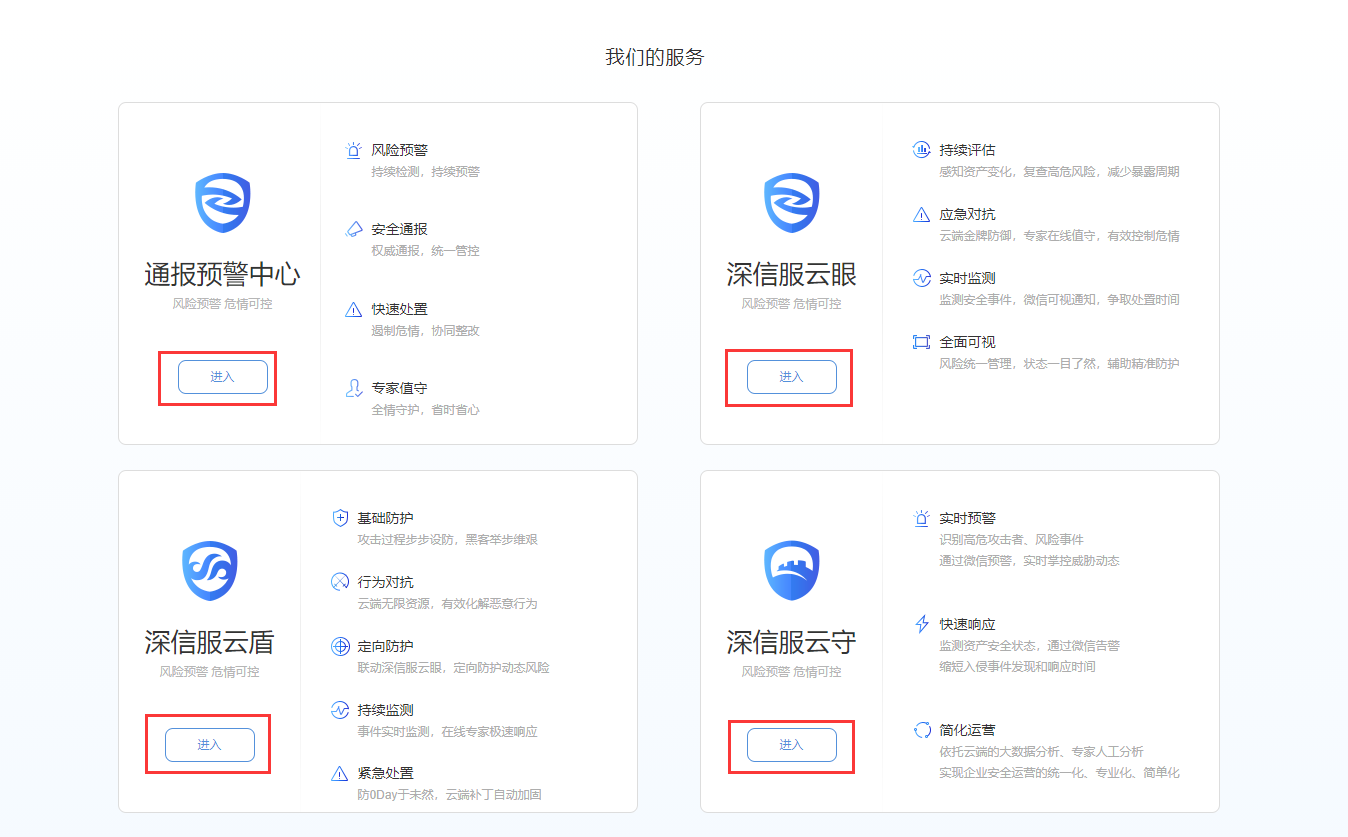Click the 行为对抗 circular icon

coord(340,582)
